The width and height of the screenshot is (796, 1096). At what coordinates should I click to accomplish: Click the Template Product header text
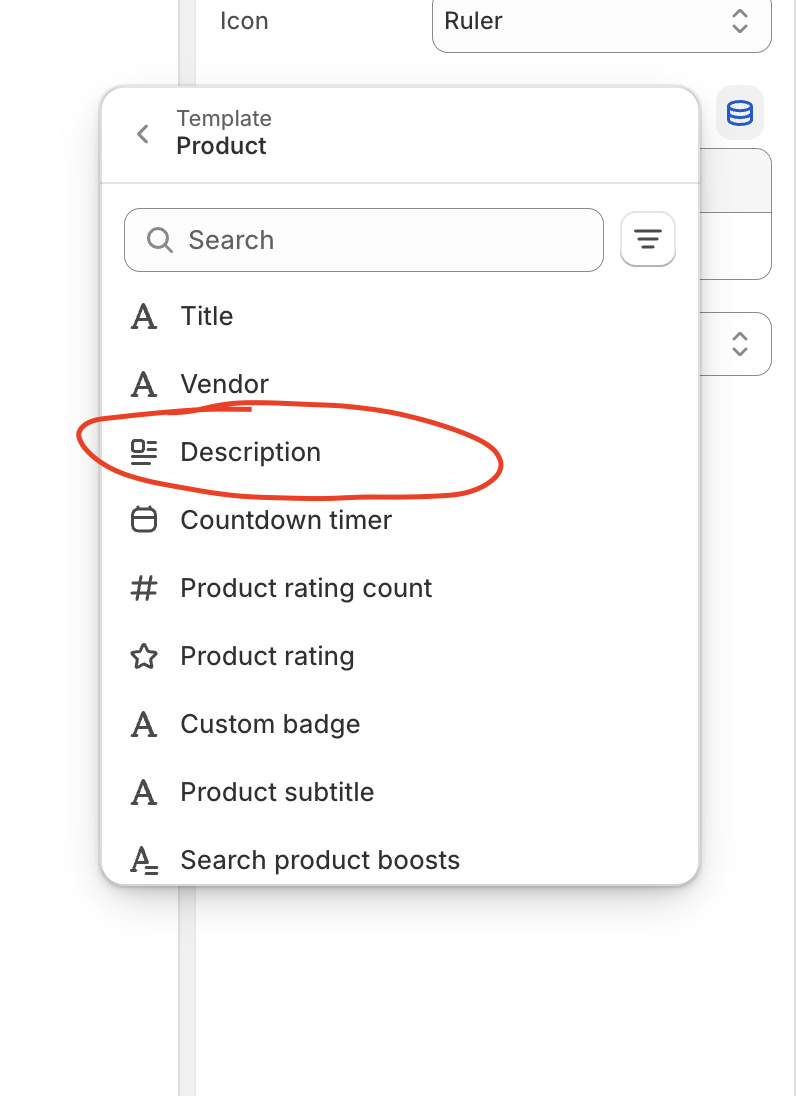(x=223, y=133)
